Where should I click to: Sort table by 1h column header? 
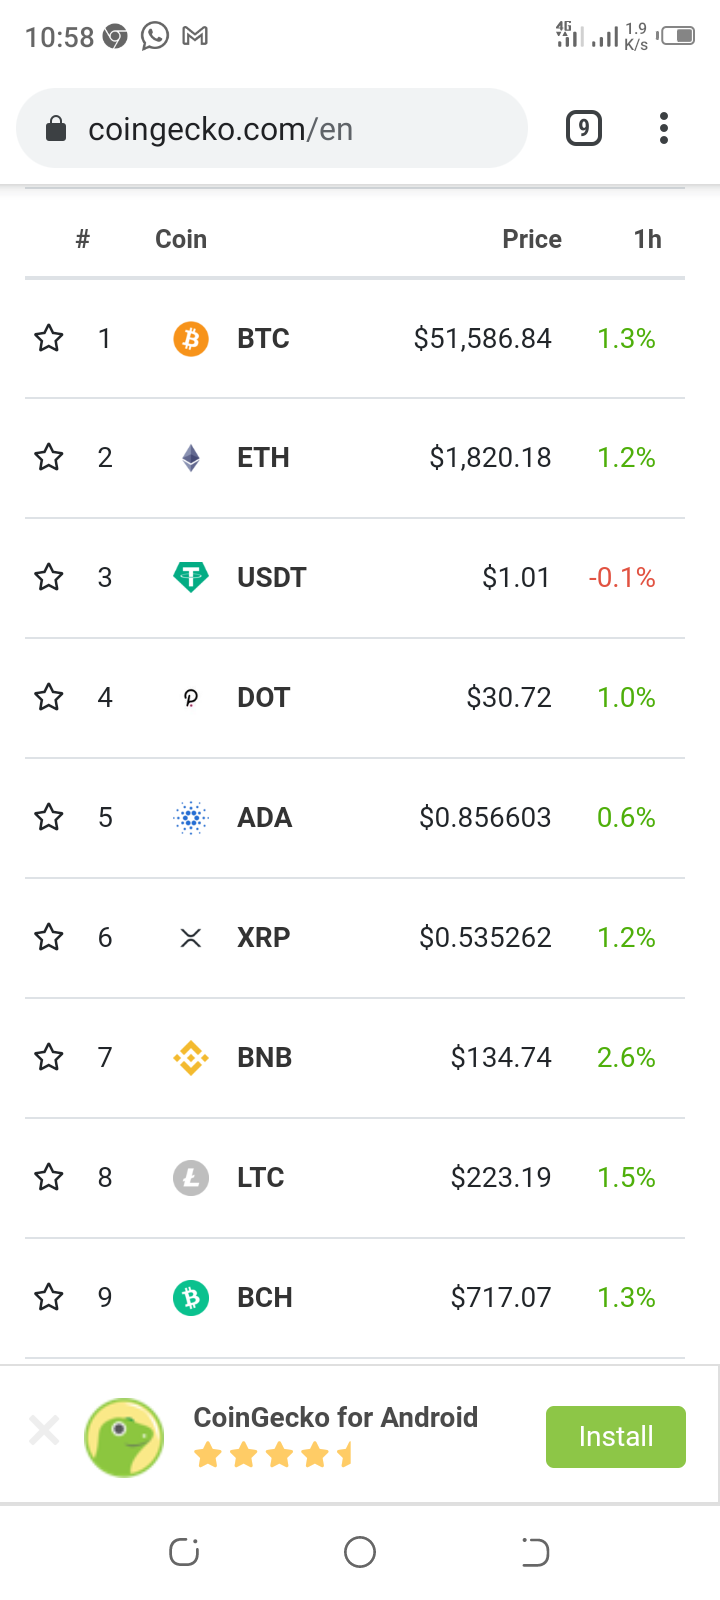point(648,239)
